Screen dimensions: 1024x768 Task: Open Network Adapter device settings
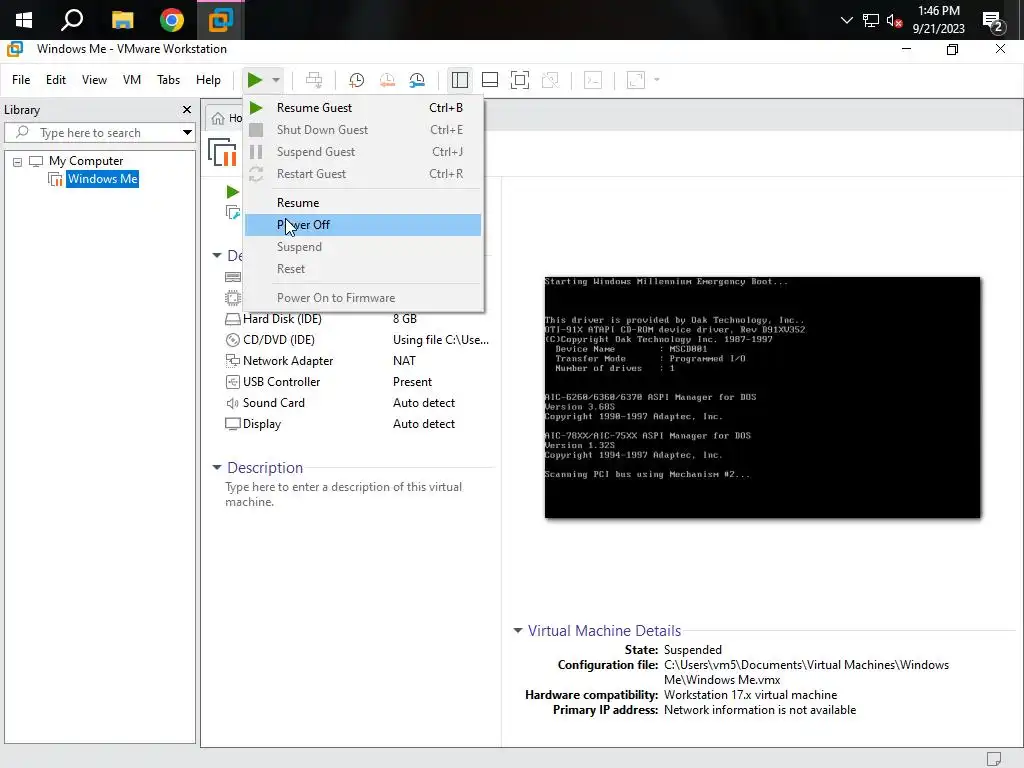tap(288, 360)
